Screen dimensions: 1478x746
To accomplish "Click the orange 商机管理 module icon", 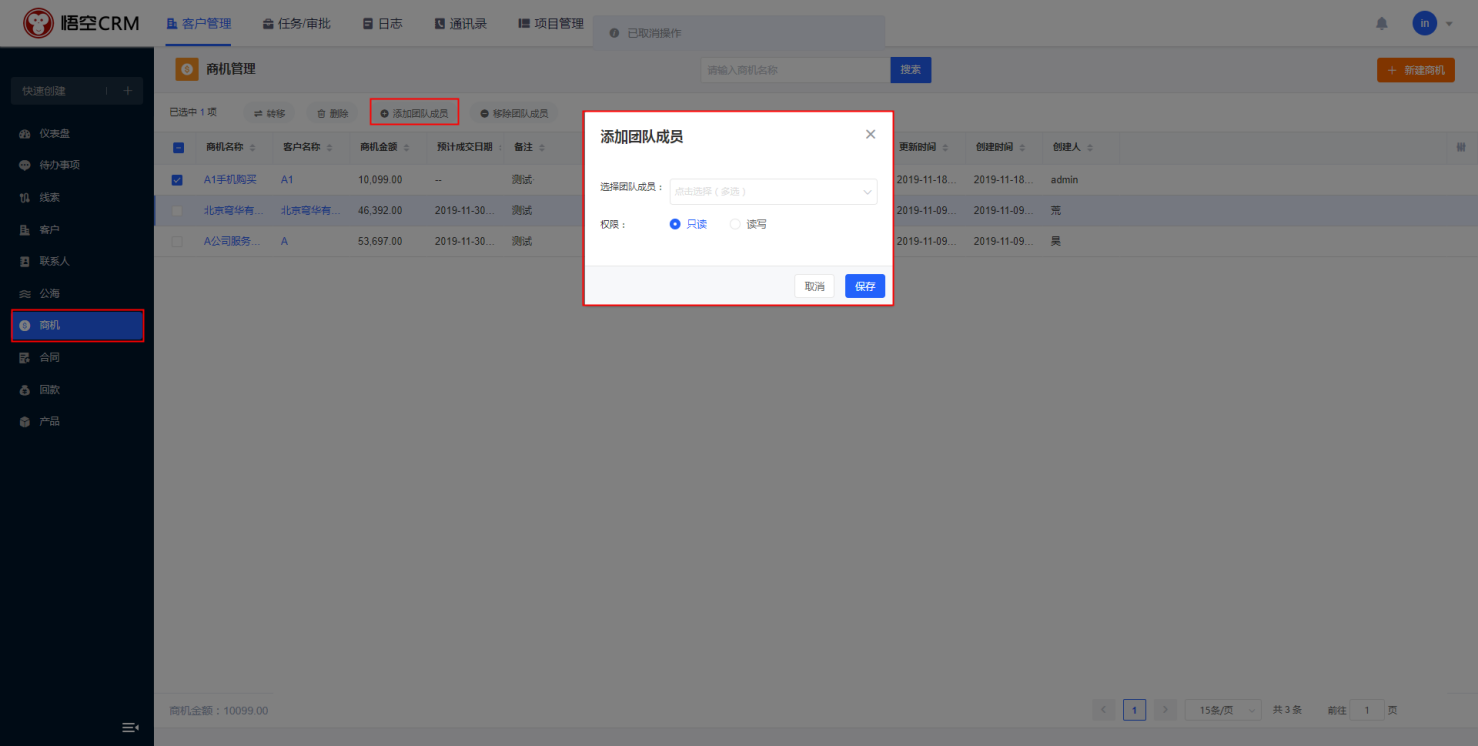I will pyautogui.click(x=187, y=69).
